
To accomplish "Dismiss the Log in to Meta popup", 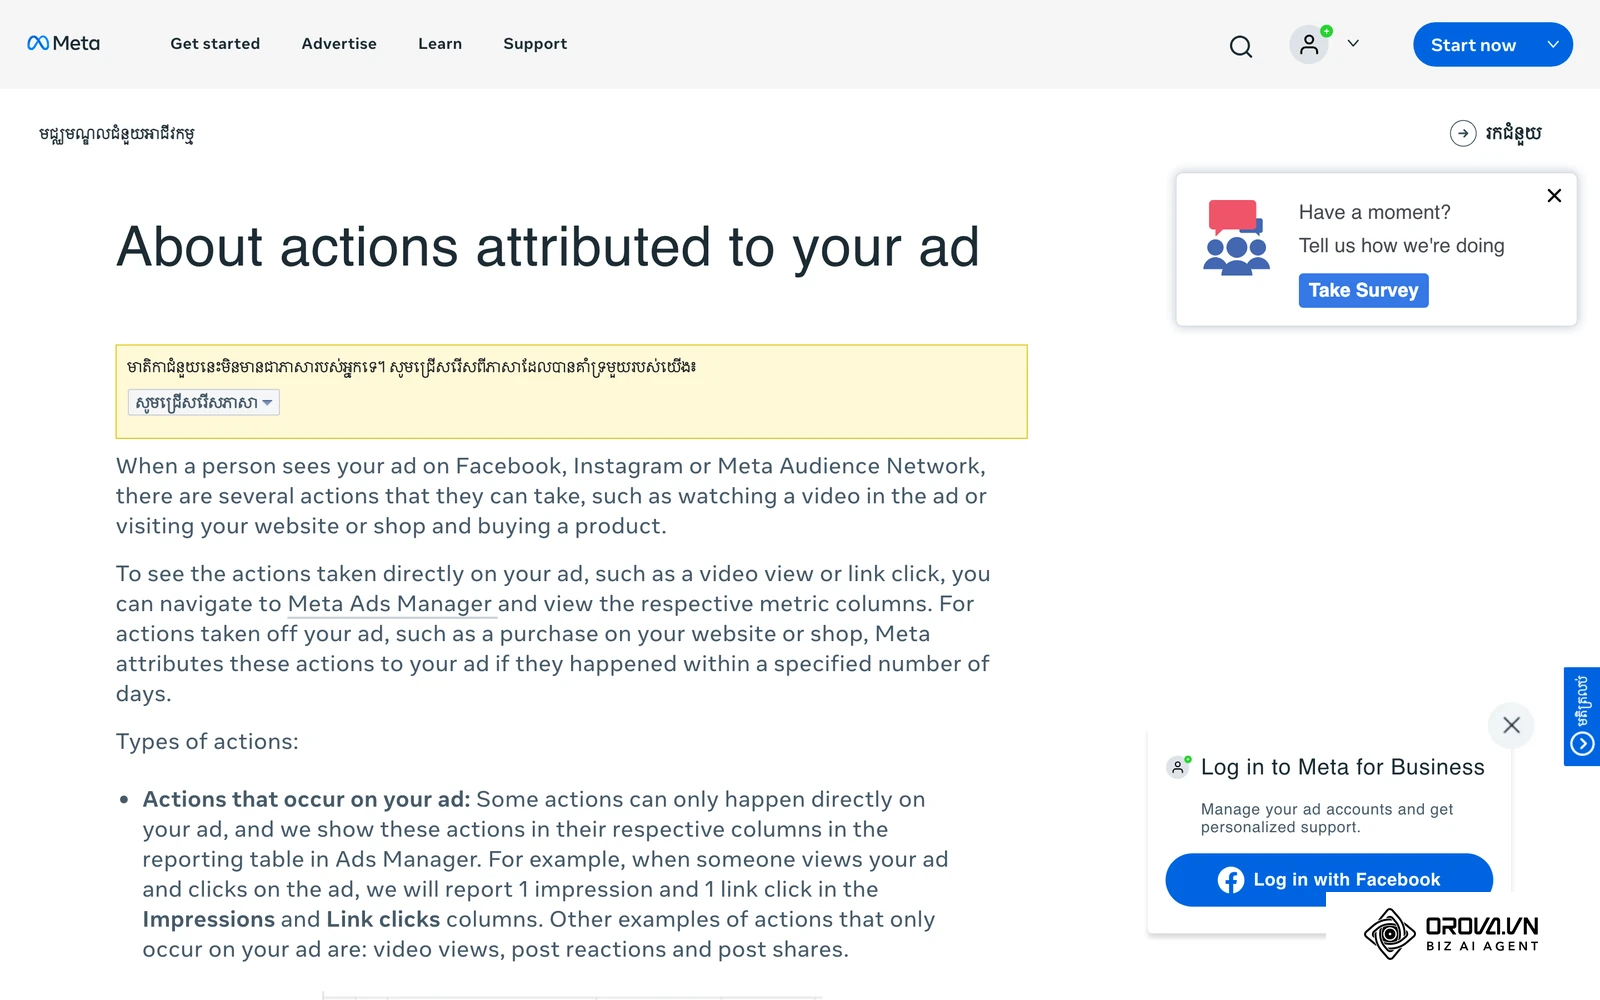I will coord(1511,725).
